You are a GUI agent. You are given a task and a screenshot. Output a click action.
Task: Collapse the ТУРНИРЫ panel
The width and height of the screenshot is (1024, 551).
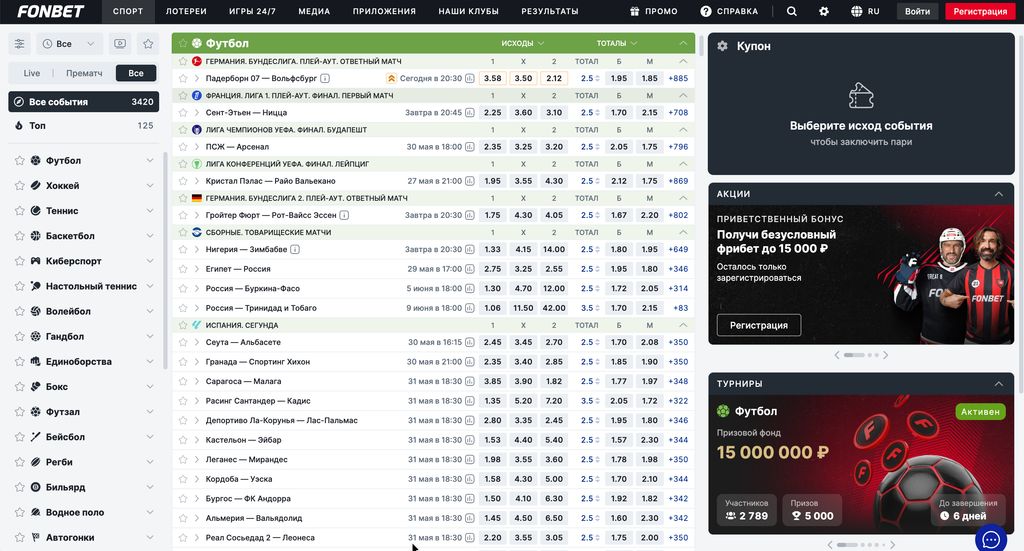[x=999, y=384]
